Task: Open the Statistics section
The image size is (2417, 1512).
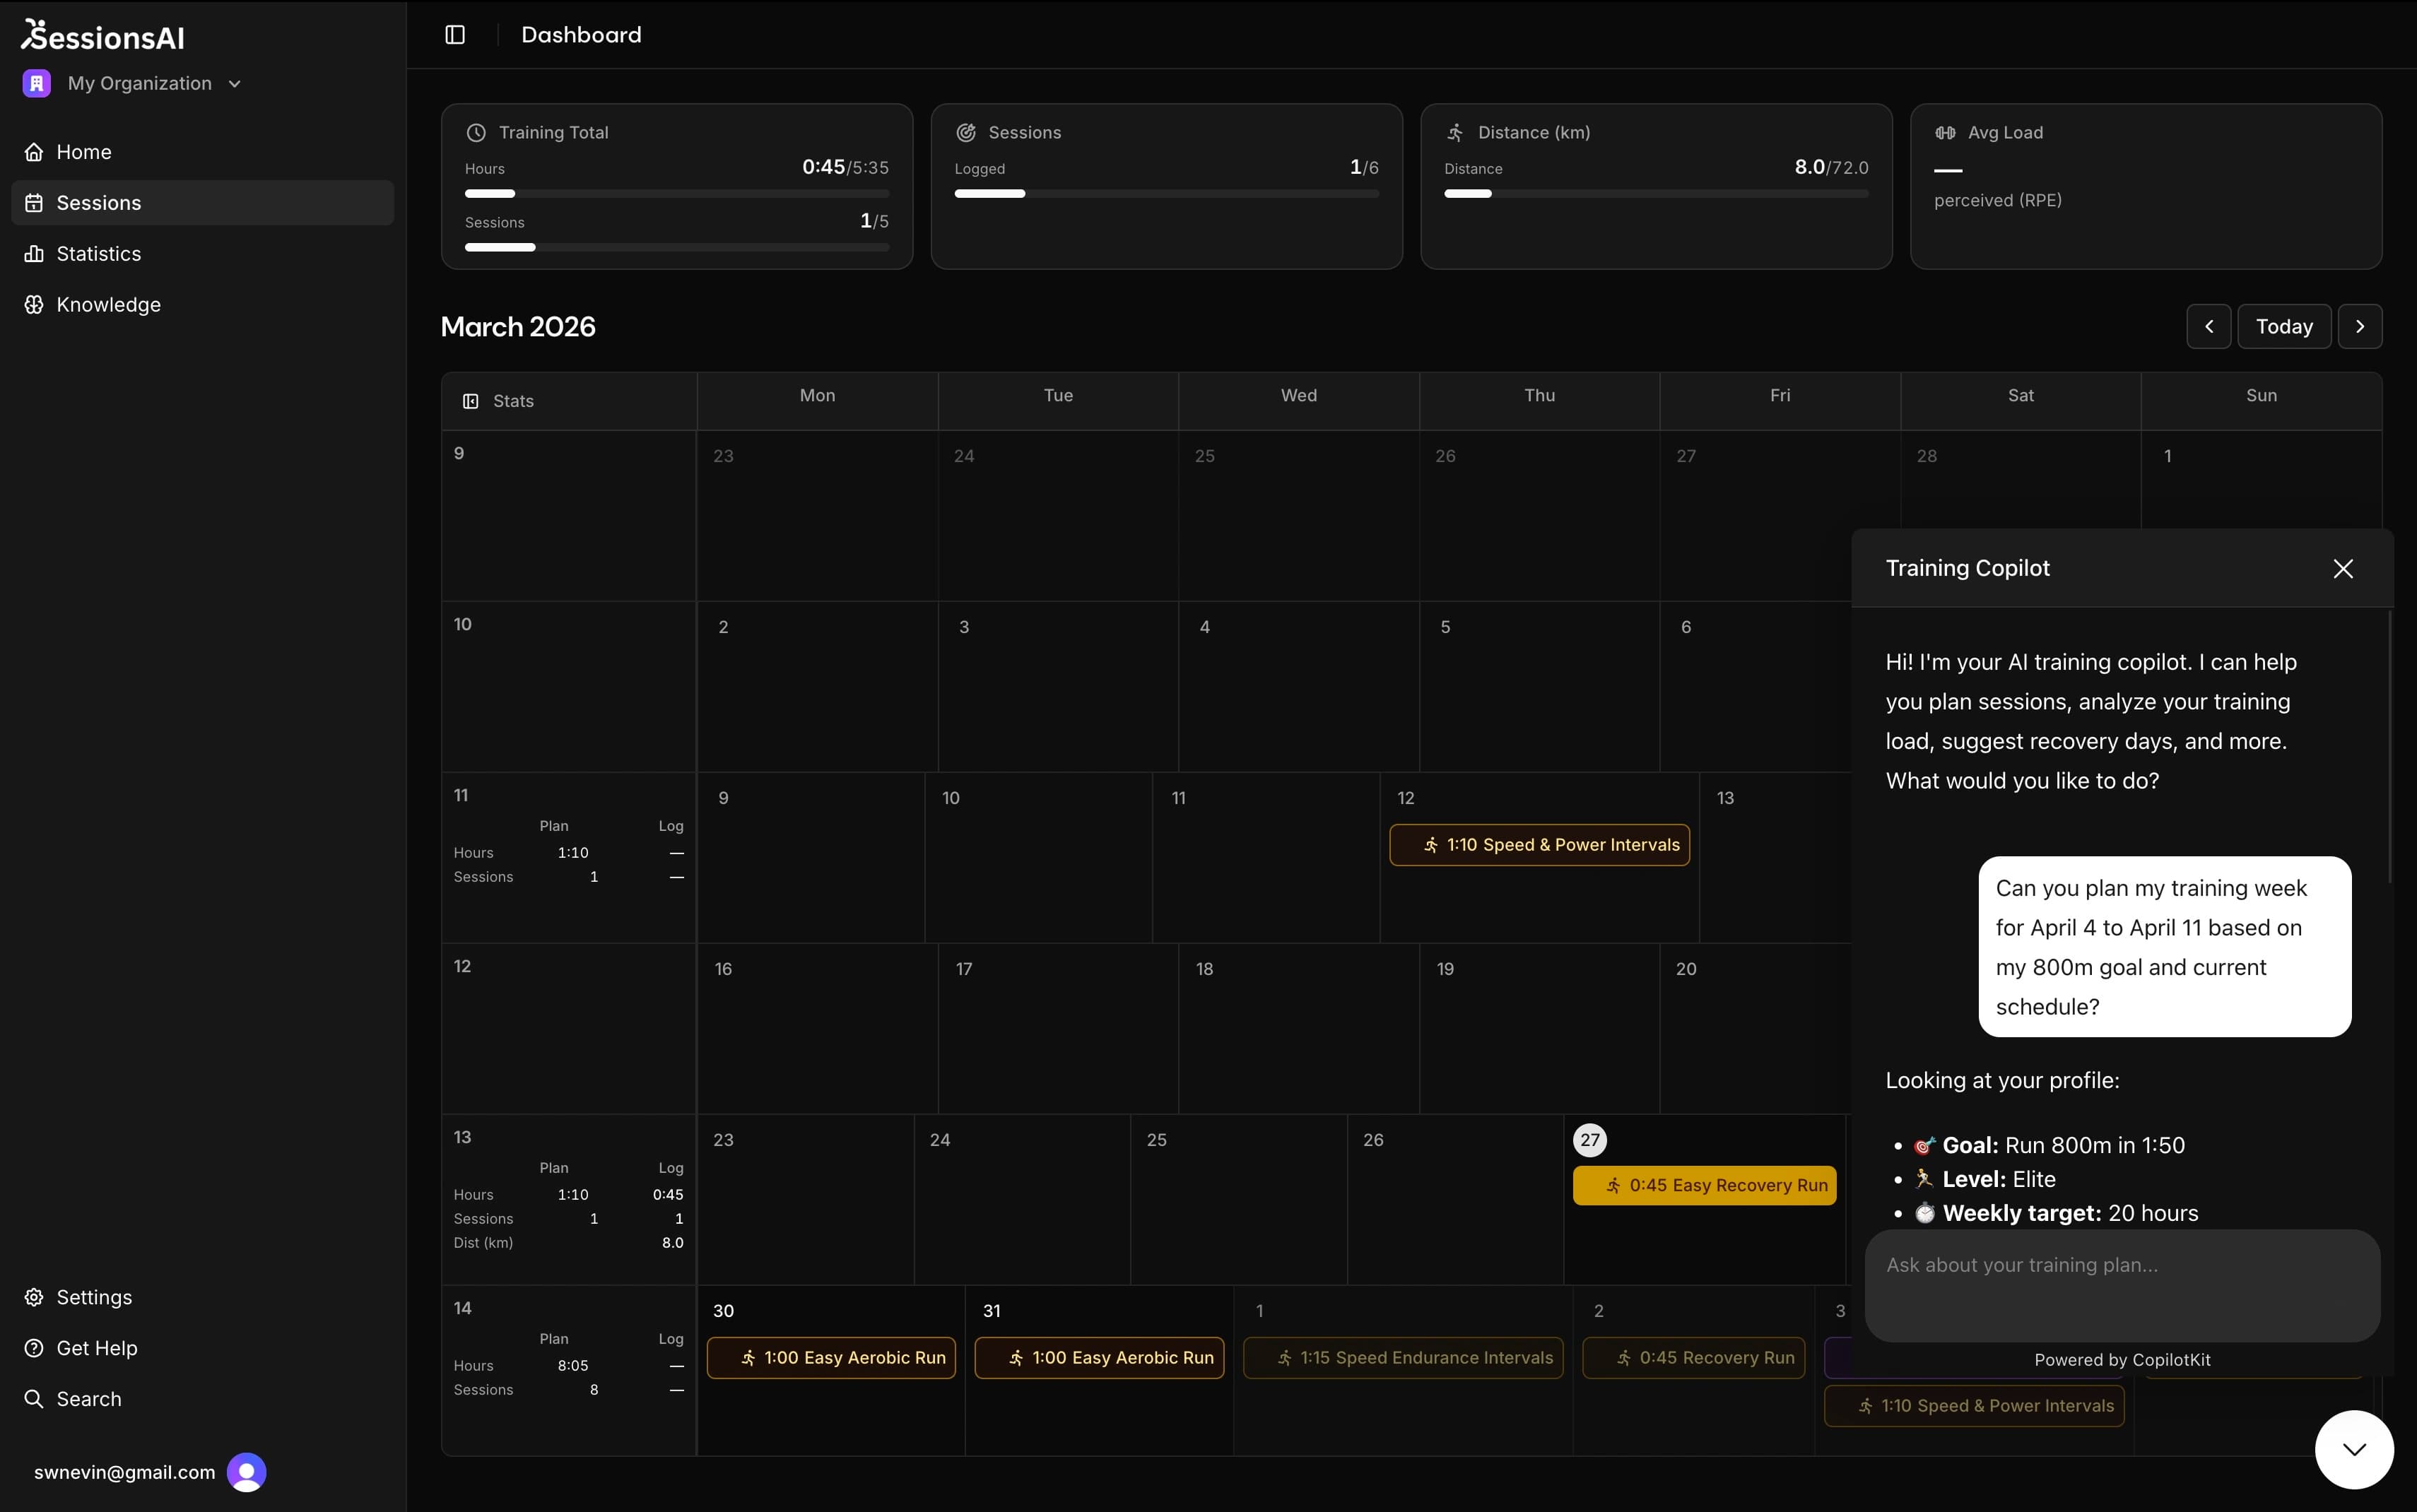Action: (x=98, y=253)
